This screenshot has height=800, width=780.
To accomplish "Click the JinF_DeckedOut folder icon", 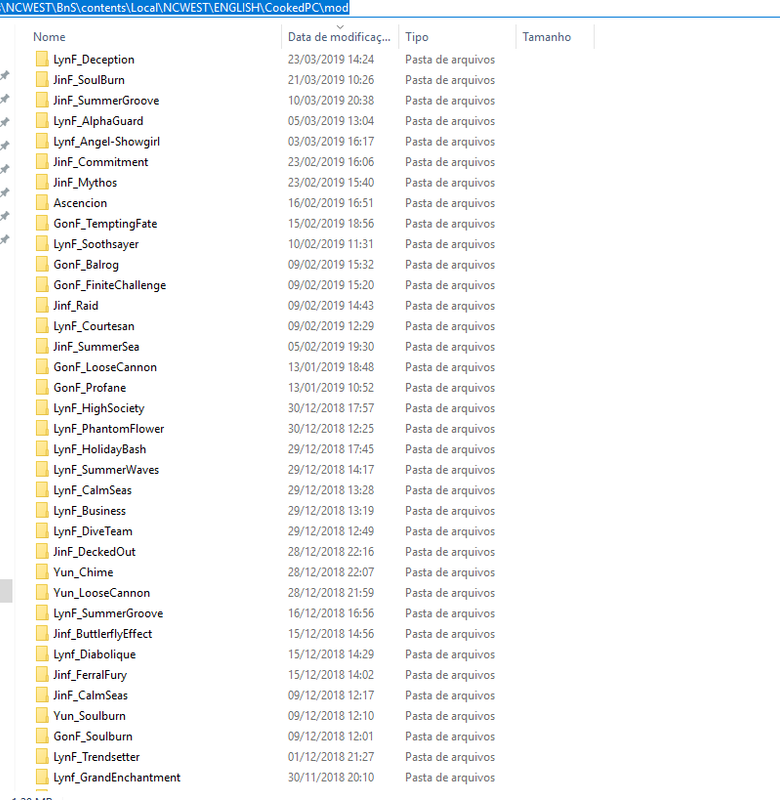I will pyautogui.click(x=42, y=552).
